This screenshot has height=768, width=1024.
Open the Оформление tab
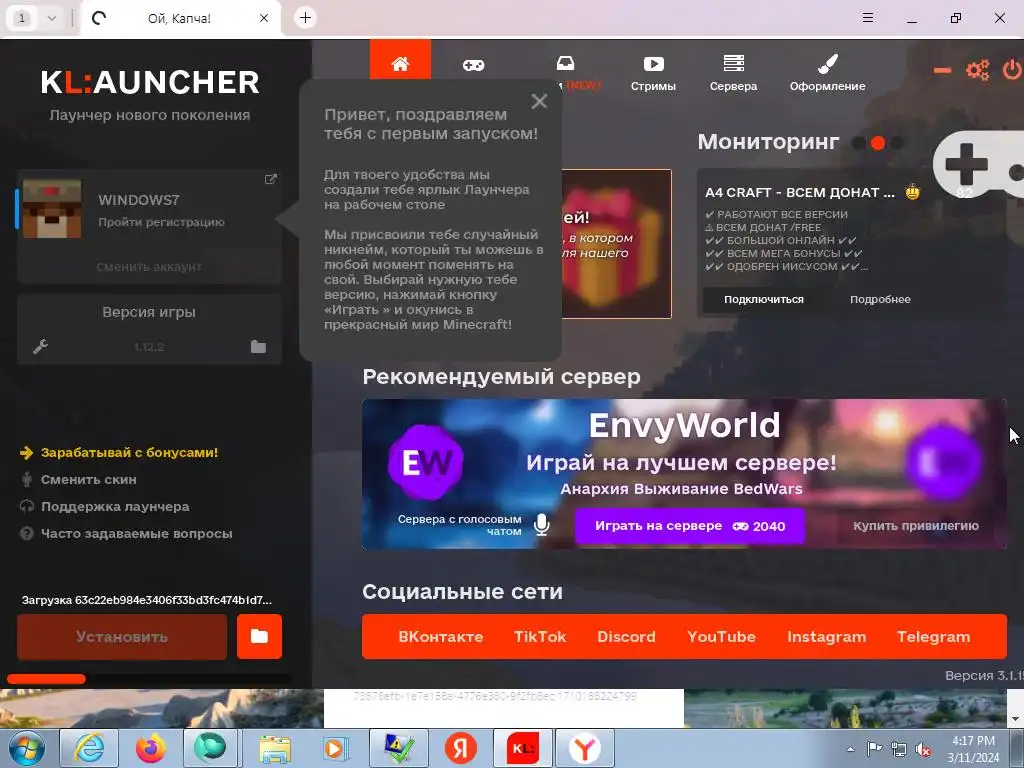827,72
